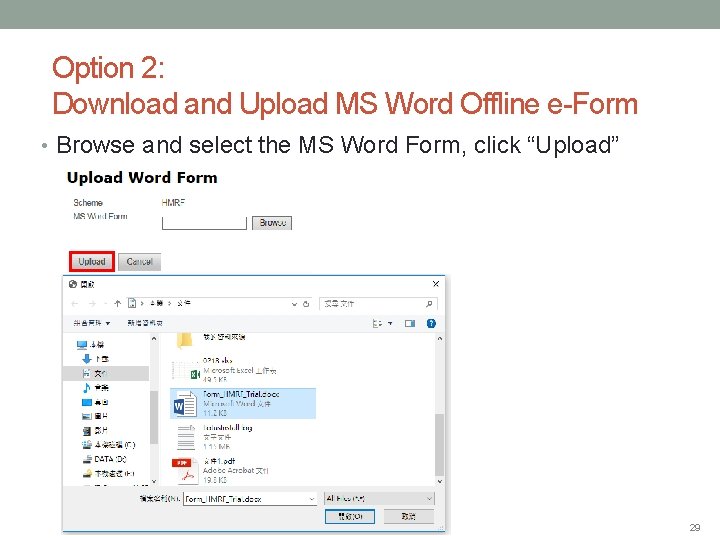Open the All Files type dropdown
Image resolution: width=720 pixels, height=540 pixels.
point(379,499)
